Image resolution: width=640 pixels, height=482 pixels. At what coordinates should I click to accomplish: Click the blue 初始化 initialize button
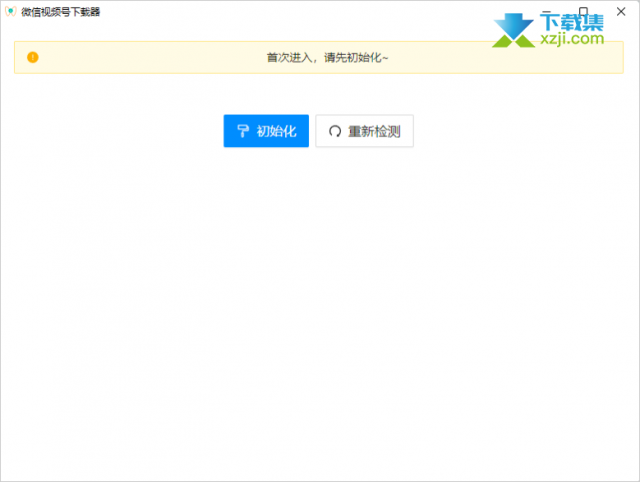(x=266, y=131)
